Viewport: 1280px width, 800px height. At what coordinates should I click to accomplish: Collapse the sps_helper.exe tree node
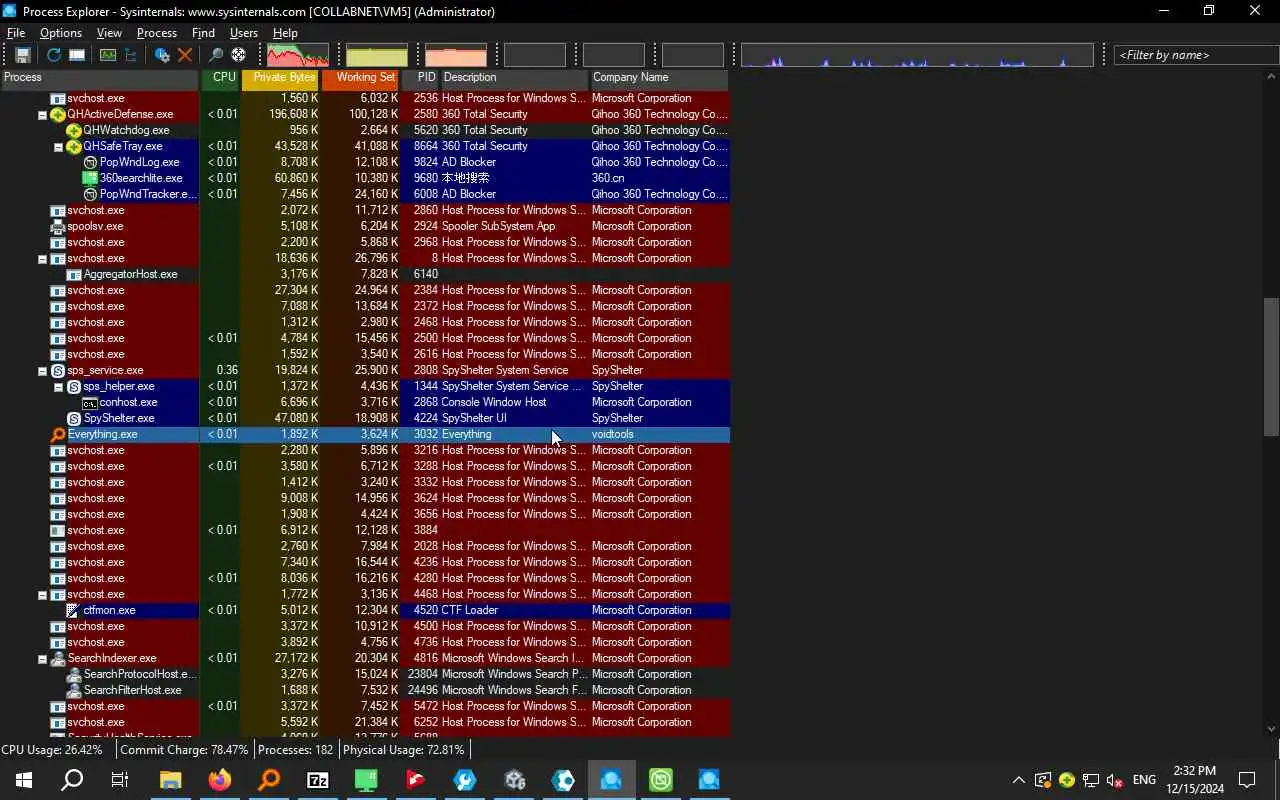(58, 386)
